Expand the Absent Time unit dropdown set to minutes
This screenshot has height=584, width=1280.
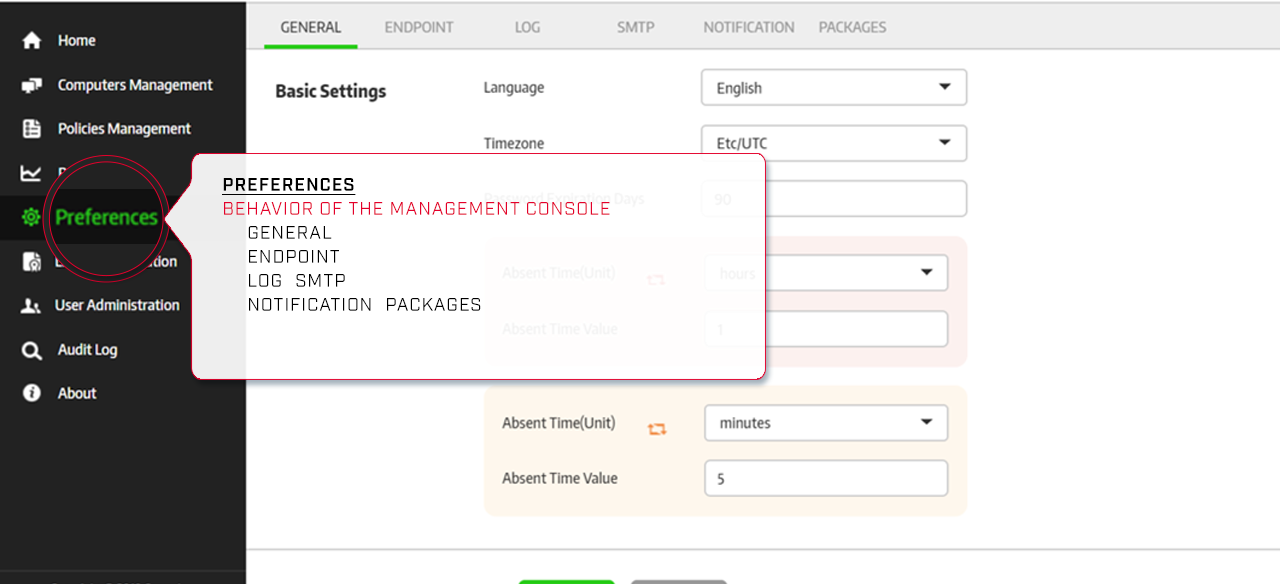tap(826, 422)
